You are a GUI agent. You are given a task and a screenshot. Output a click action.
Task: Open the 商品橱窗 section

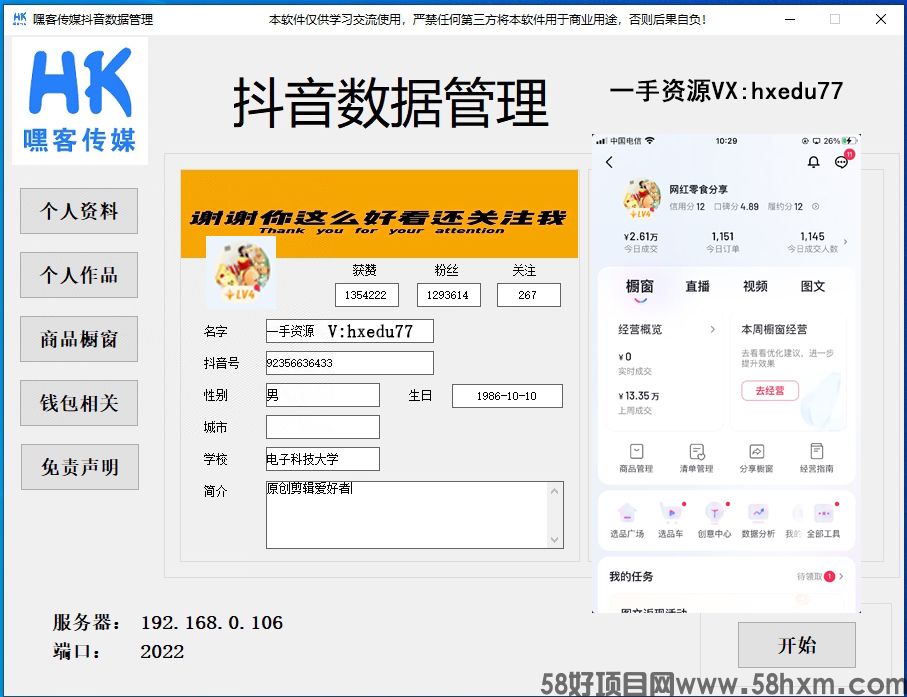[79, 339]
